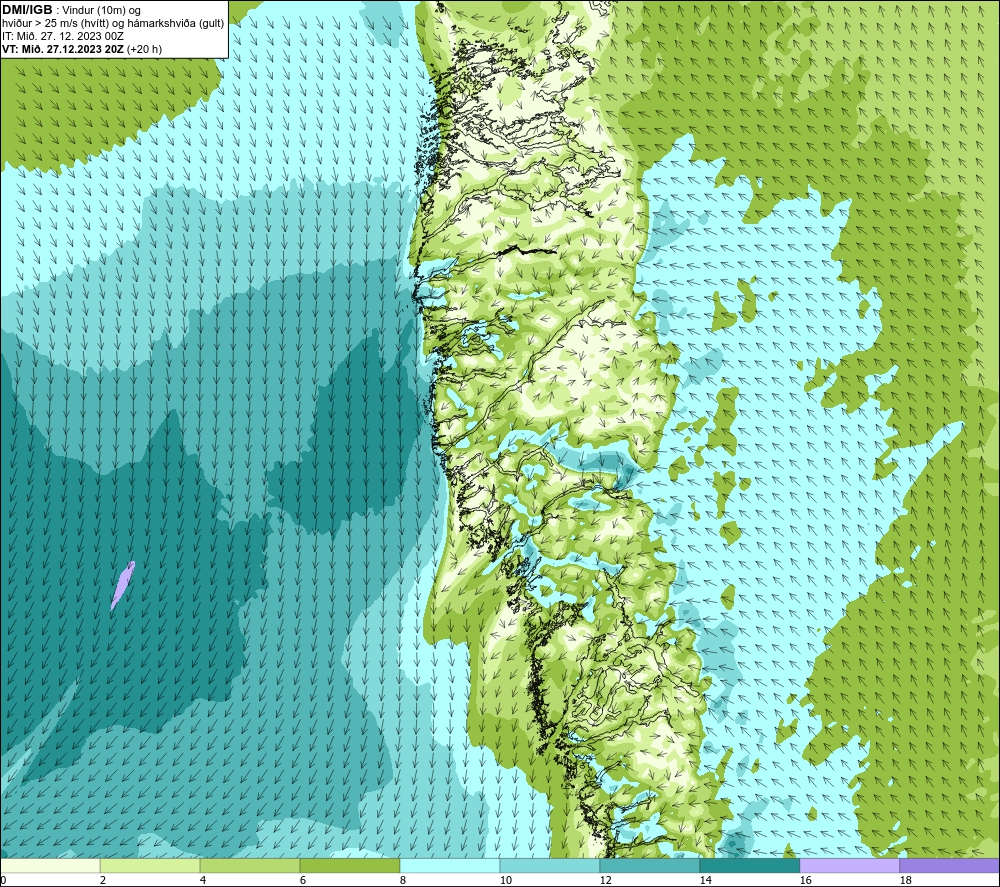This screenshot has width=1000, height=887.
Task: Click the legend label '16'
Action: 805,880
